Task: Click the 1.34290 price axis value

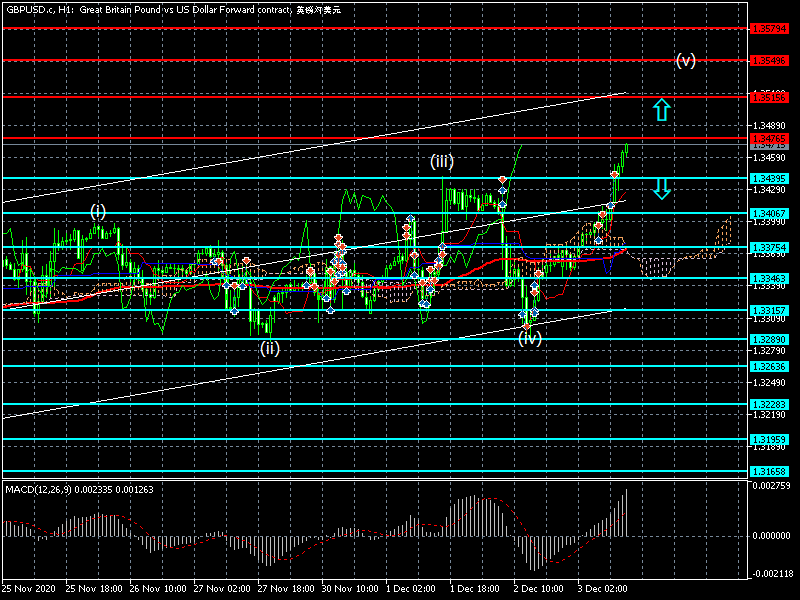Action: tap(769, 190)
